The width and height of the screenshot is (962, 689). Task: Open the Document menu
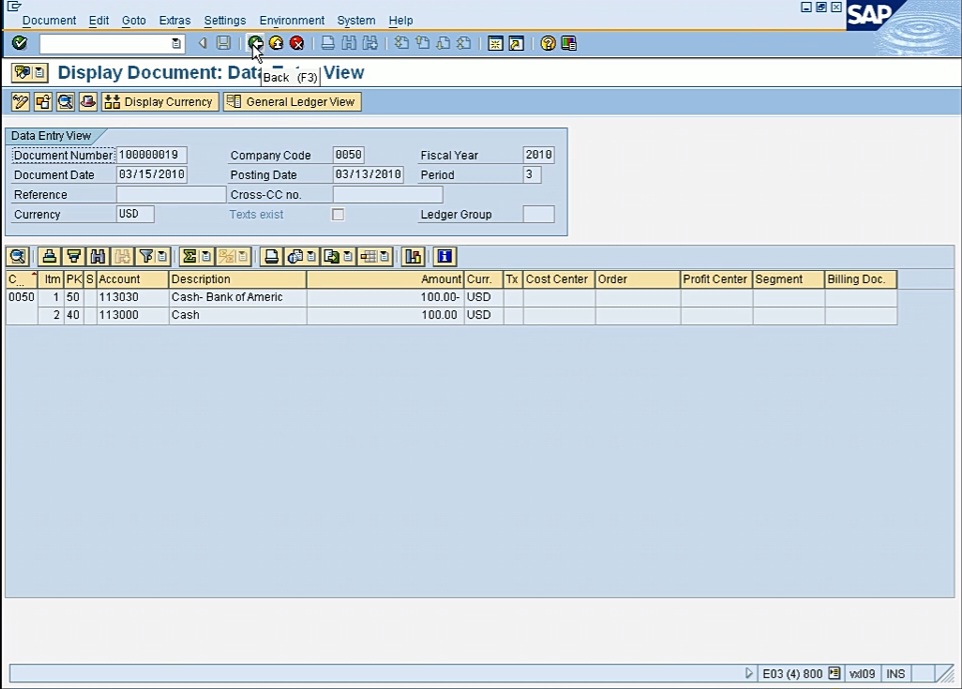pyautogui.click(x=49, y=20)
